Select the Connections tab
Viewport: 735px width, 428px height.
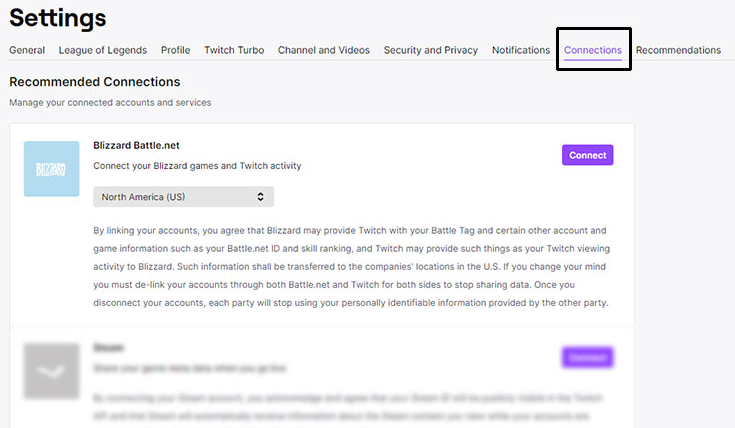(593, 50)
